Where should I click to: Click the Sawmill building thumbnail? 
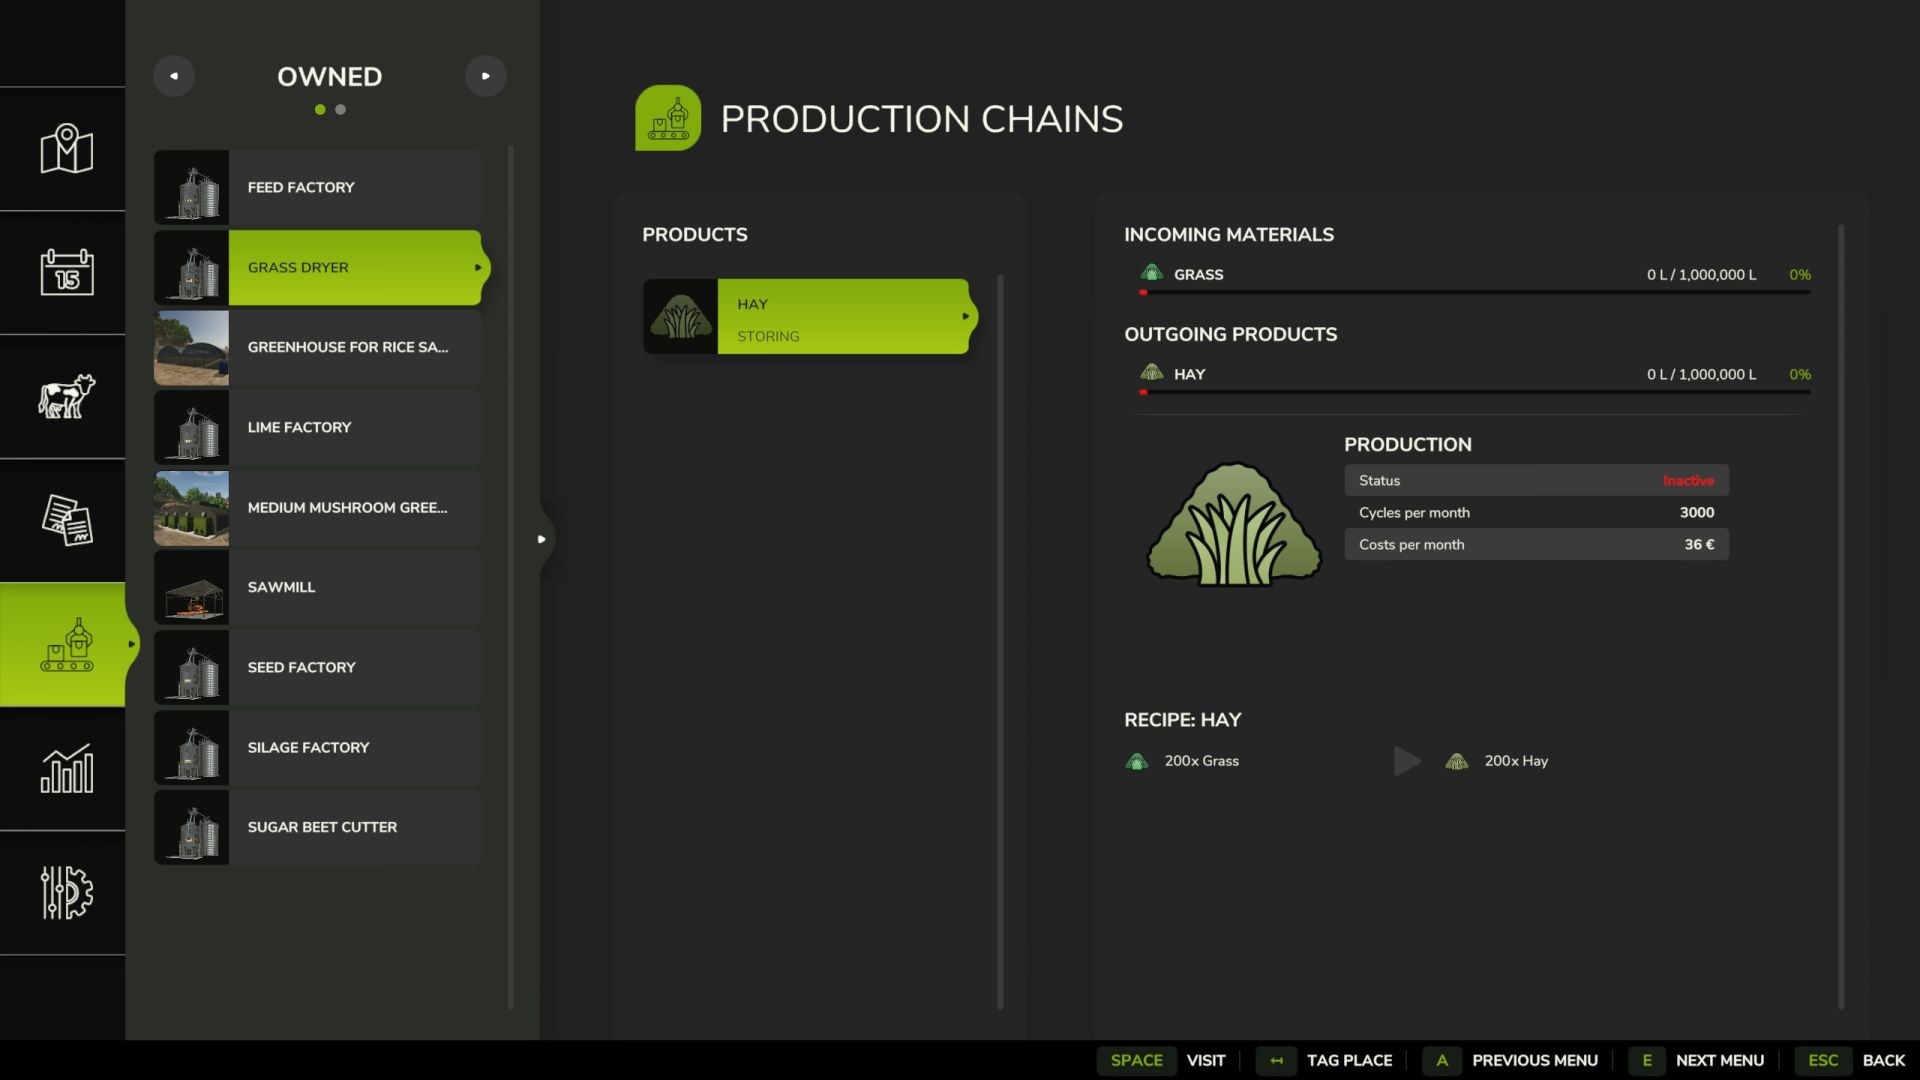[191, 588]
